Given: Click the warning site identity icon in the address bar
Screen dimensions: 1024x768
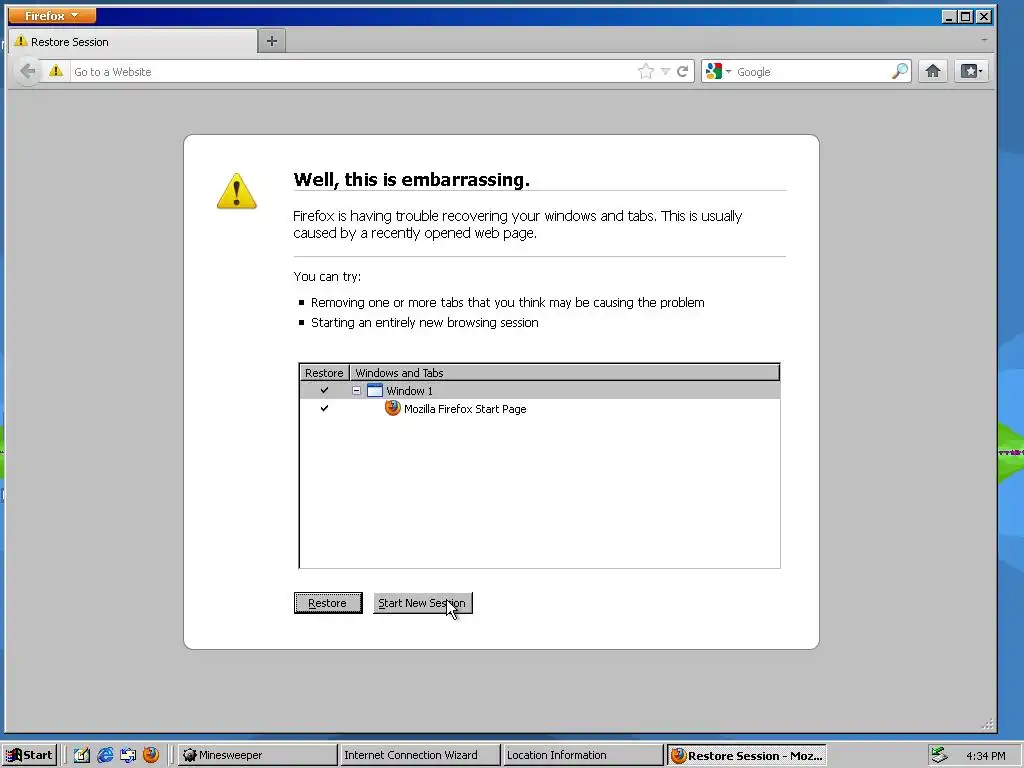Looking at the screenshot, I should coord(56,71).
